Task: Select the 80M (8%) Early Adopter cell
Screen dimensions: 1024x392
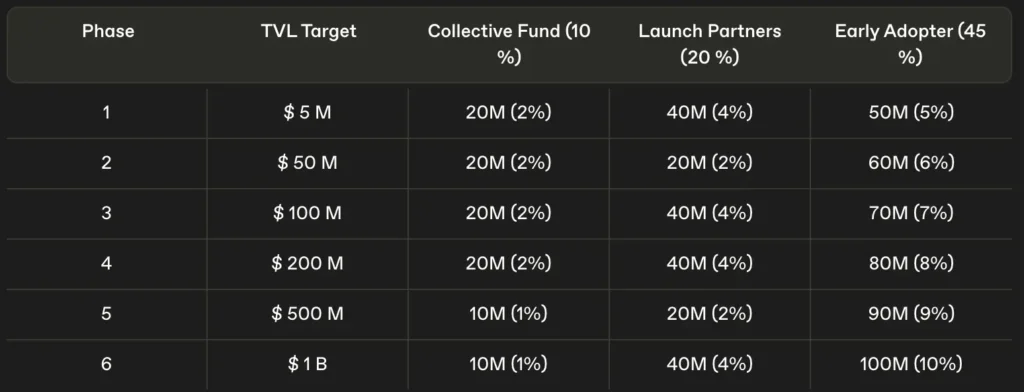Action: [911, 263]
